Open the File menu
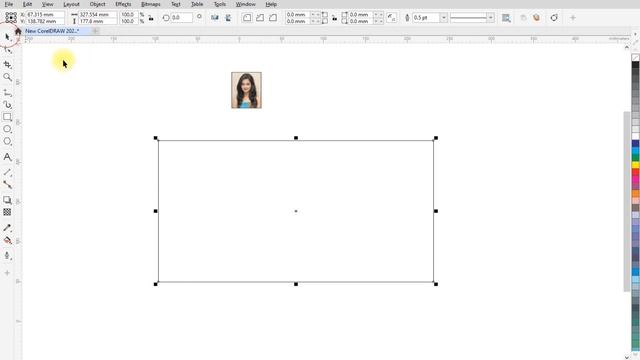 (9, 4)
